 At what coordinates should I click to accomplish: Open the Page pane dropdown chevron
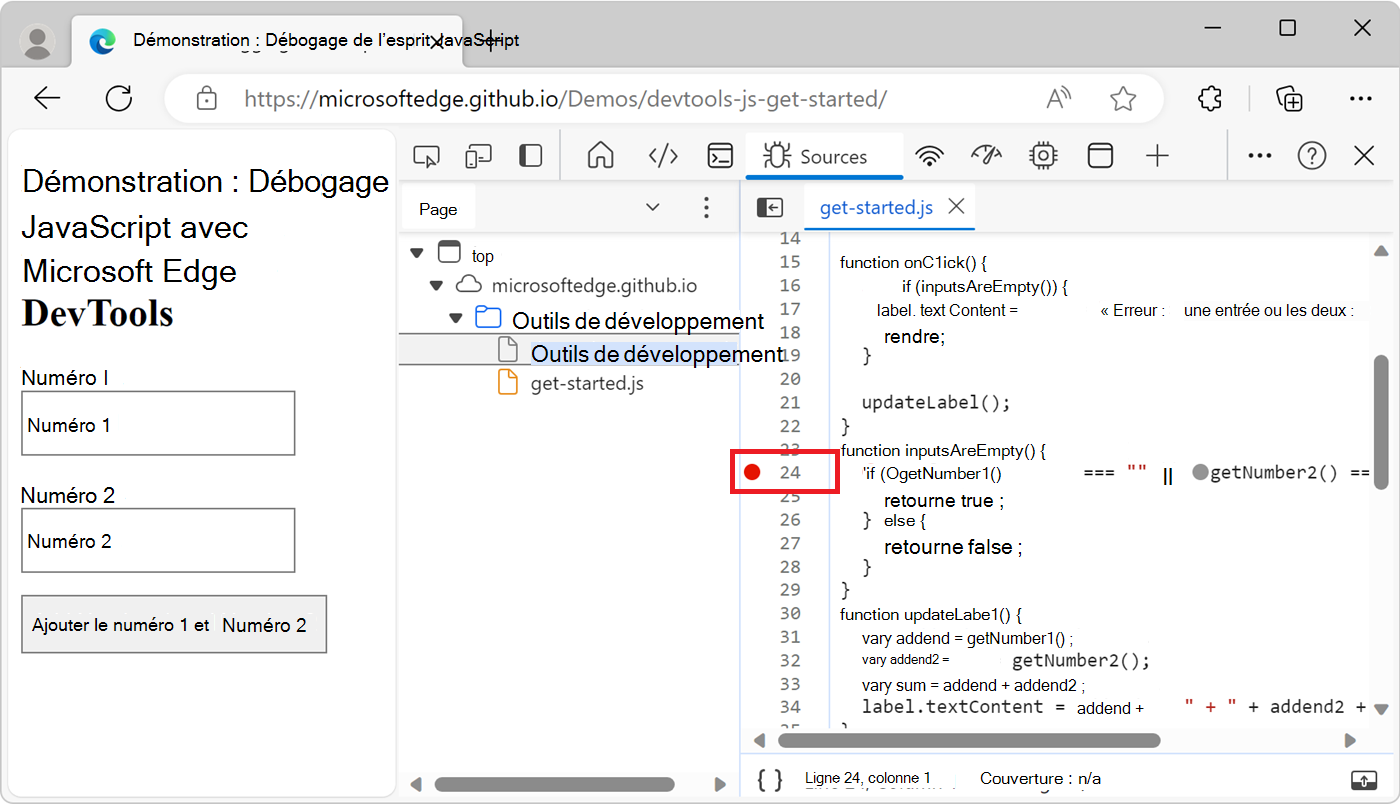pyautogui.click(x=653, y=207)
